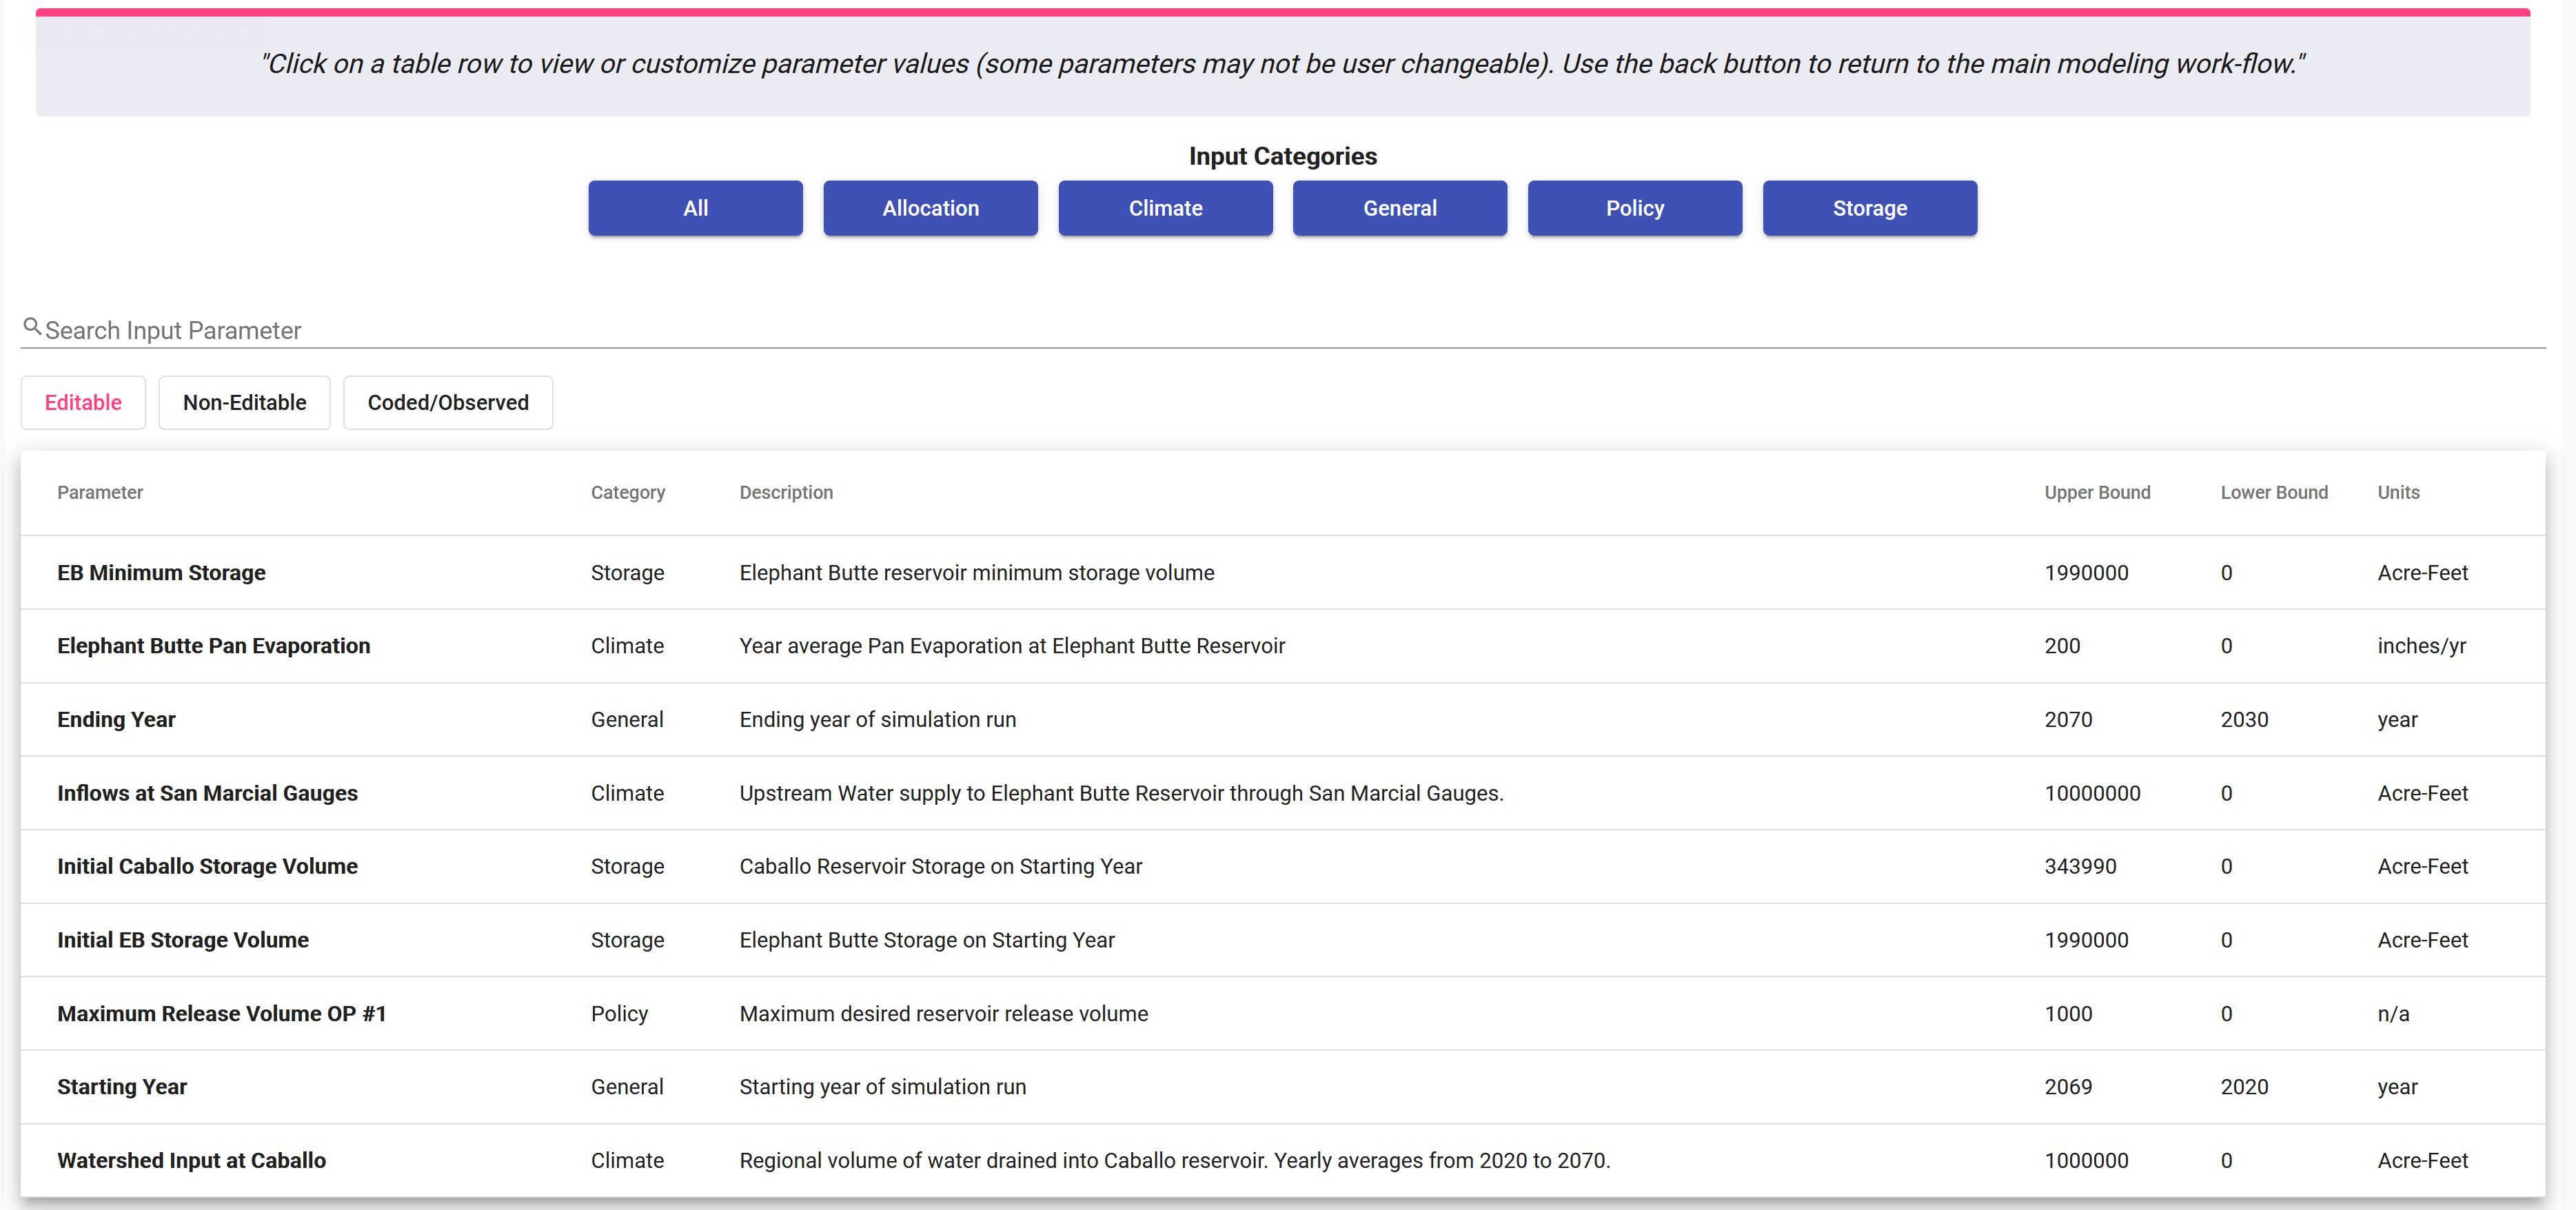This screenshot has height=1210, width=2576.
Task: Switch to the Coded/Observed tab
Action: click(448, 402)
